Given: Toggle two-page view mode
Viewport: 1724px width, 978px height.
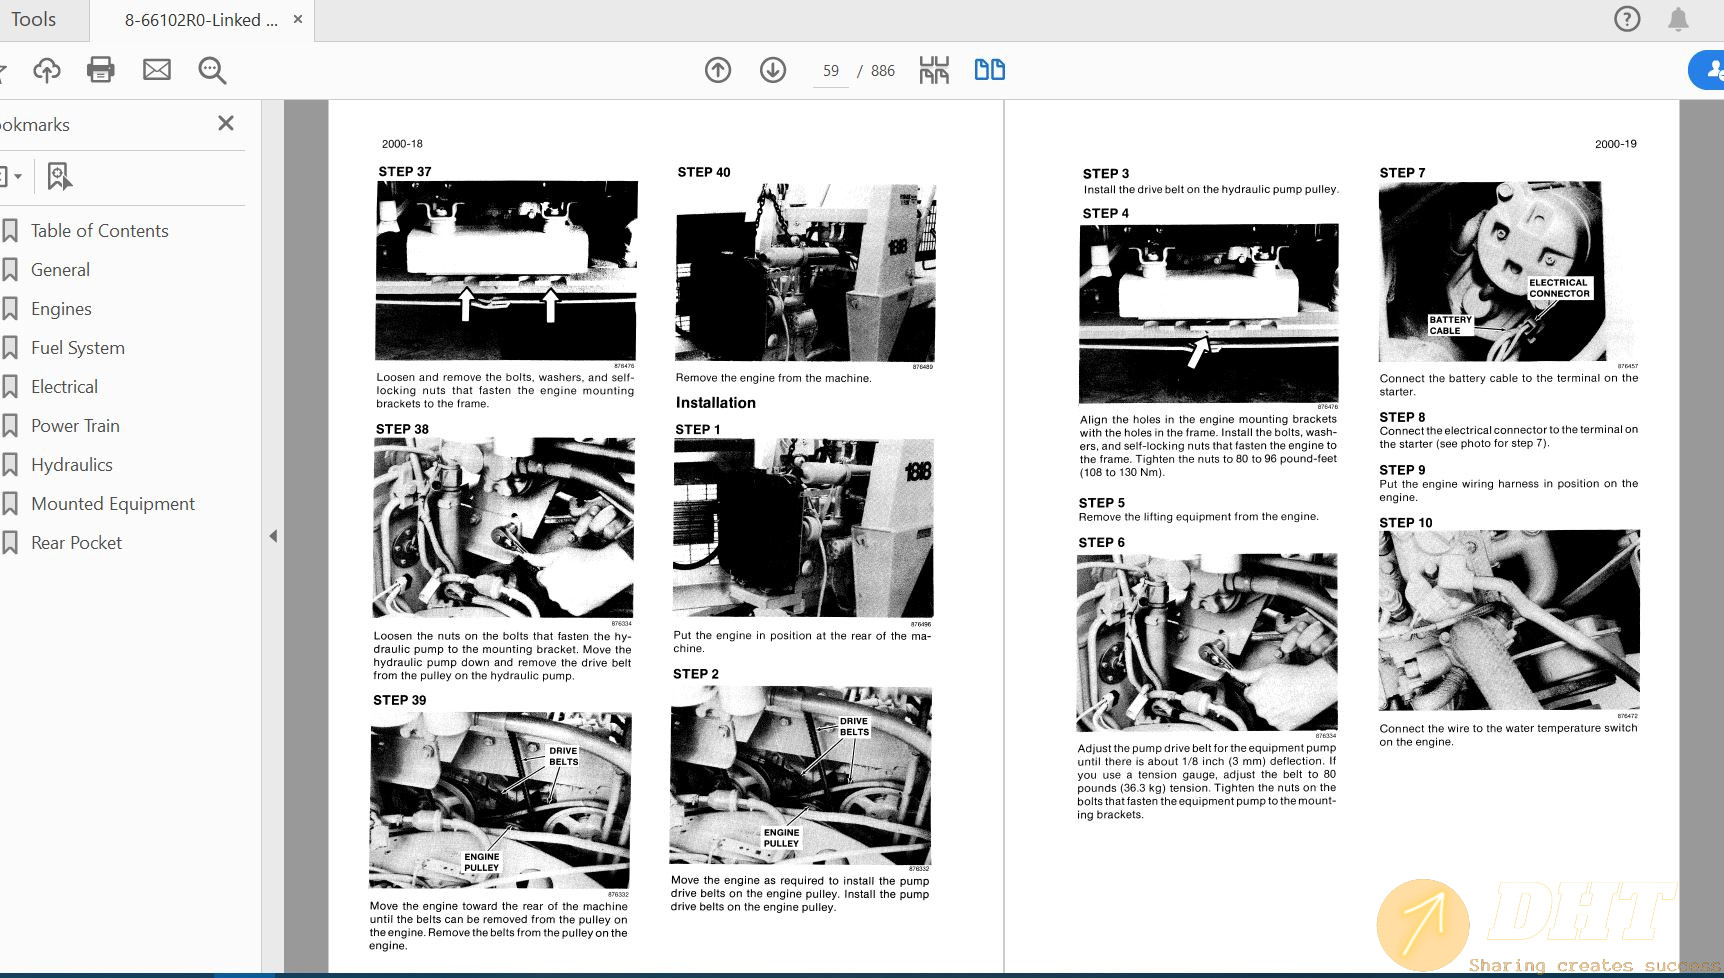Looking at the screenshot, I should [x=989, y=70].
